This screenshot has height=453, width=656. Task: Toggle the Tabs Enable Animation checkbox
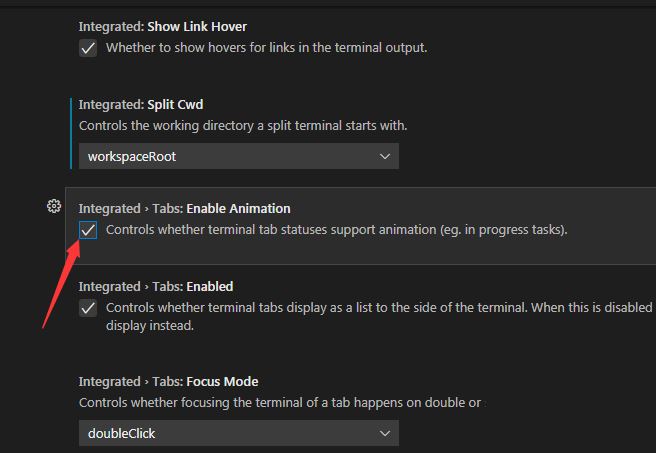(x=88, y=230)
